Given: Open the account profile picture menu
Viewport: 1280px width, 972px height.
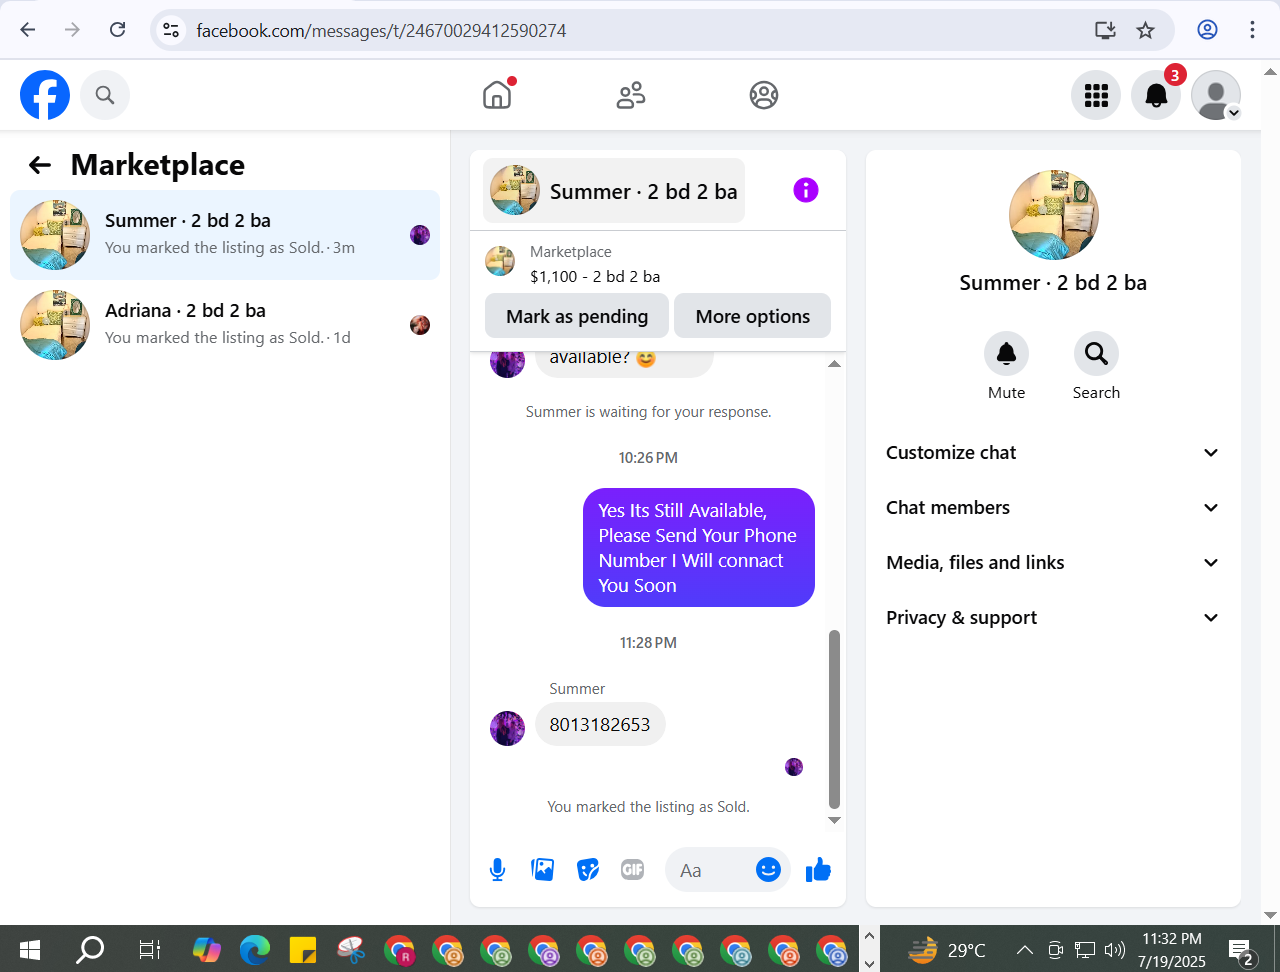Looking at the screenshot, I should (1216, 95).
